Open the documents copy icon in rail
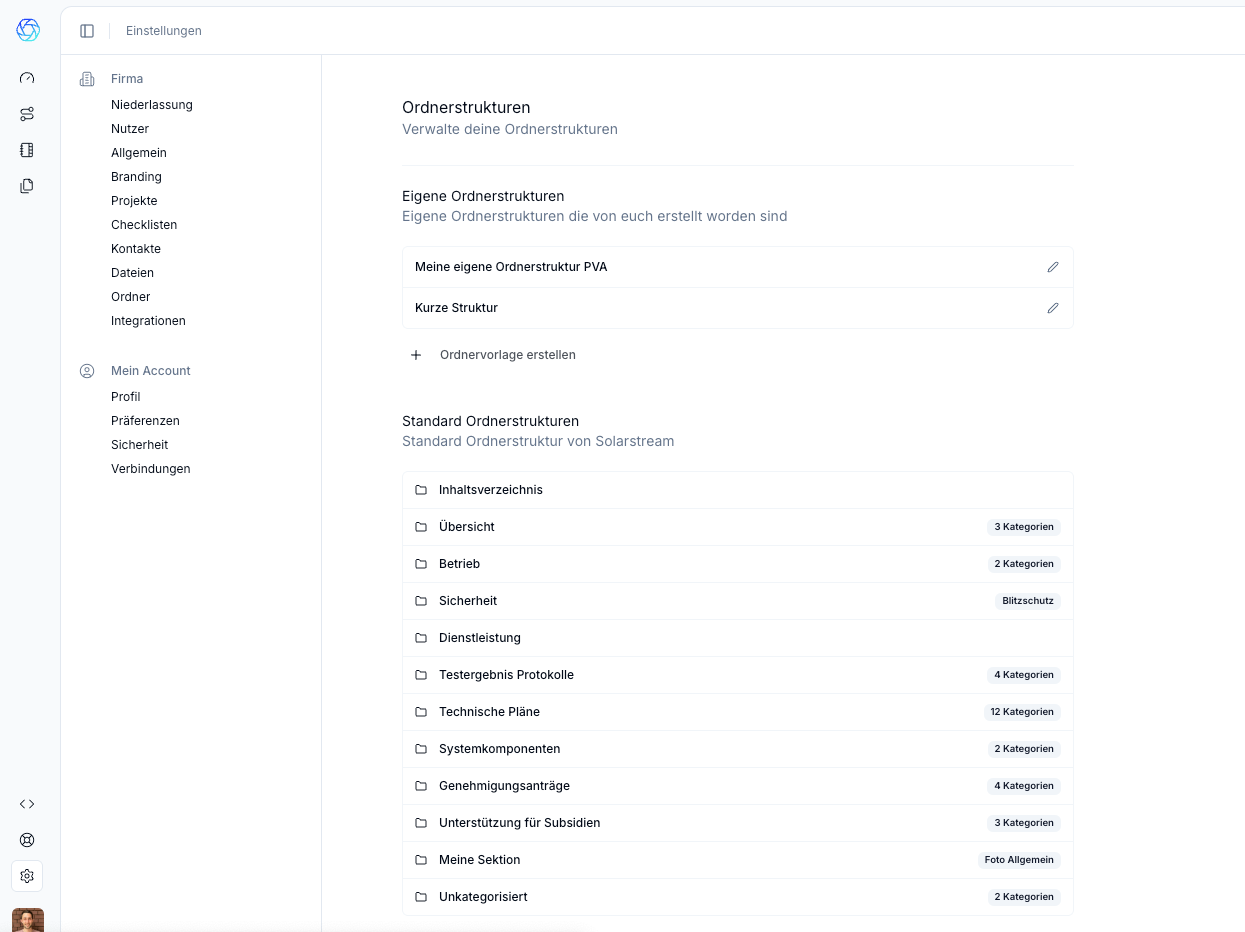This screenshot has width=1245, height=932. pos(27,186)
